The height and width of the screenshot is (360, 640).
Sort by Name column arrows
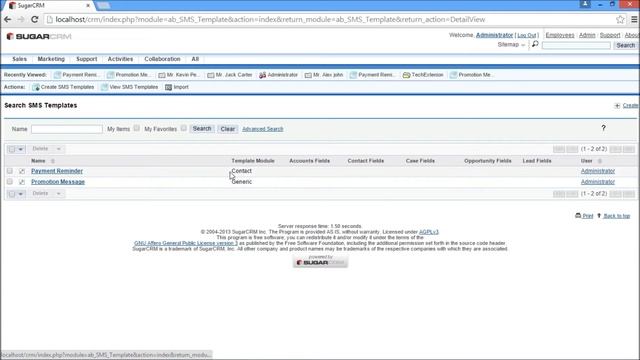pyautogui.click(x=53, y=161)
